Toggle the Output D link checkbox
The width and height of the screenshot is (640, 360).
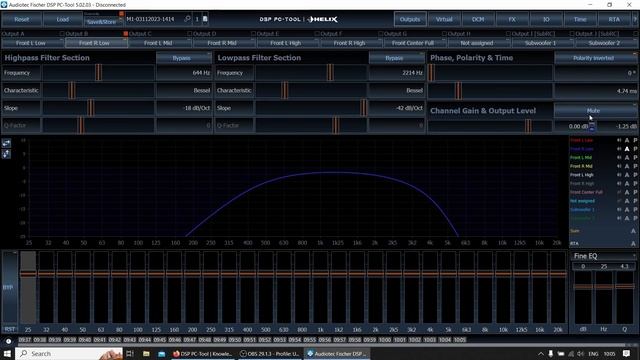point(253,33)
